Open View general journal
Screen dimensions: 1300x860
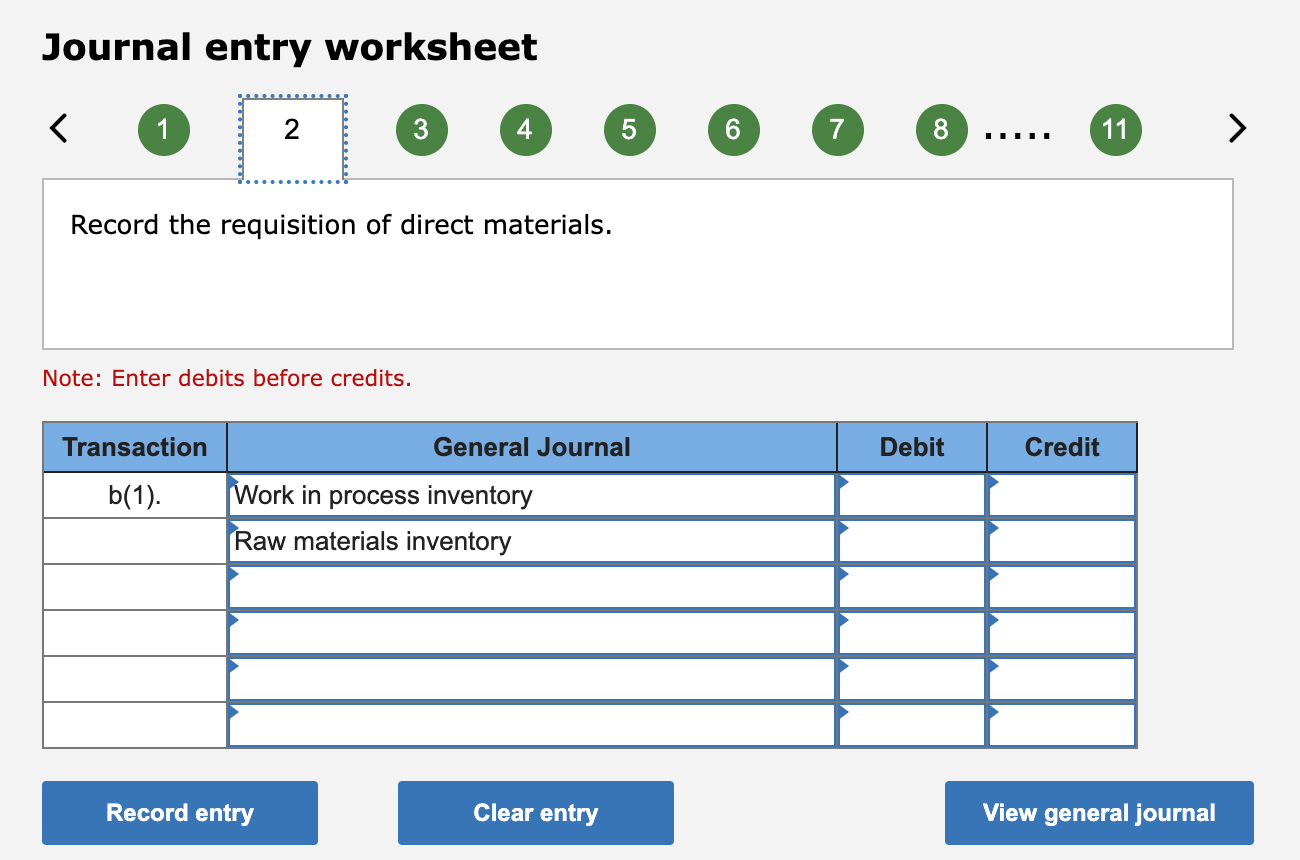point(1099,812)
